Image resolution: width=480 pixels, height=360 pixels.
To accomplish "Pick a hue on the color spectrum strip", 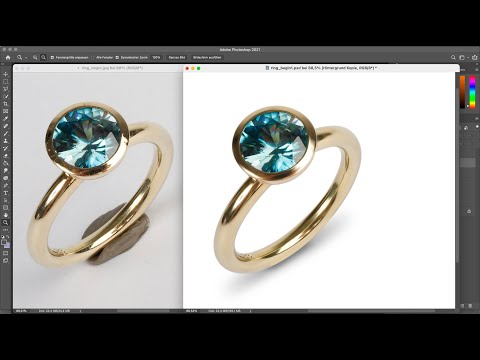I will click(x=472, y=92).
